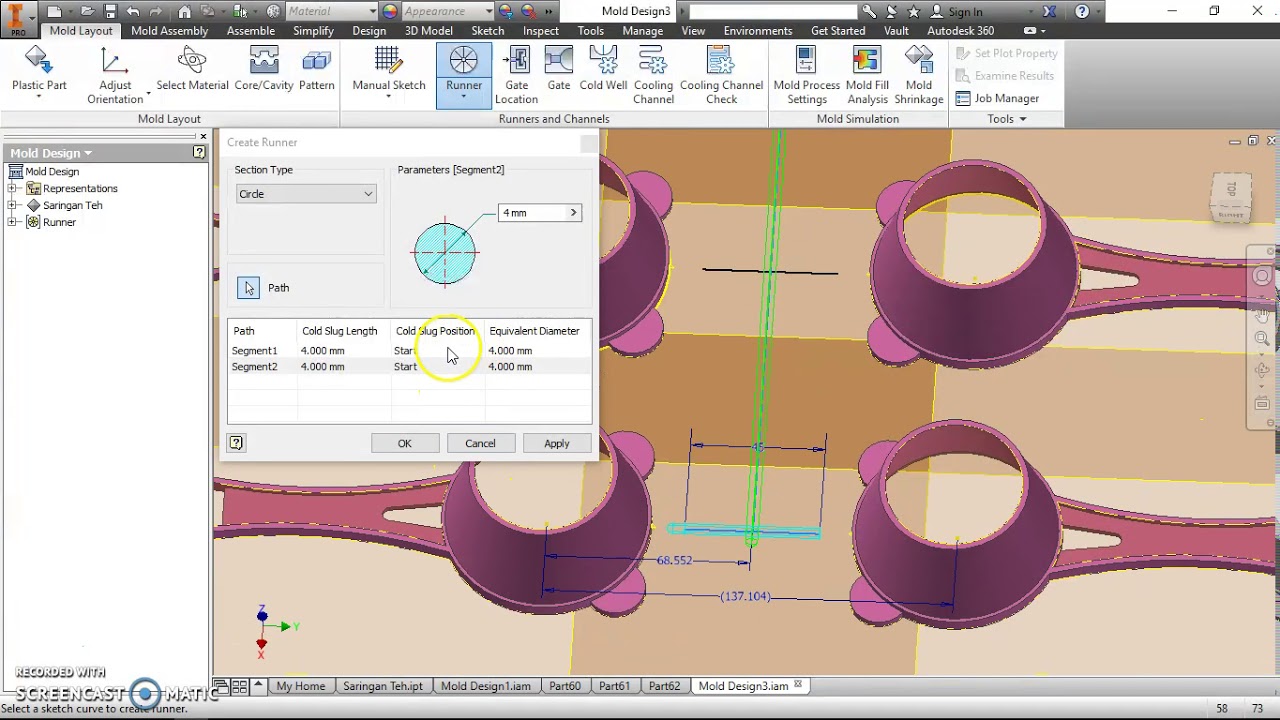Open Create Runner dialog help icon
This screenshot has height=720, width=1280.
tap(236, 442)
